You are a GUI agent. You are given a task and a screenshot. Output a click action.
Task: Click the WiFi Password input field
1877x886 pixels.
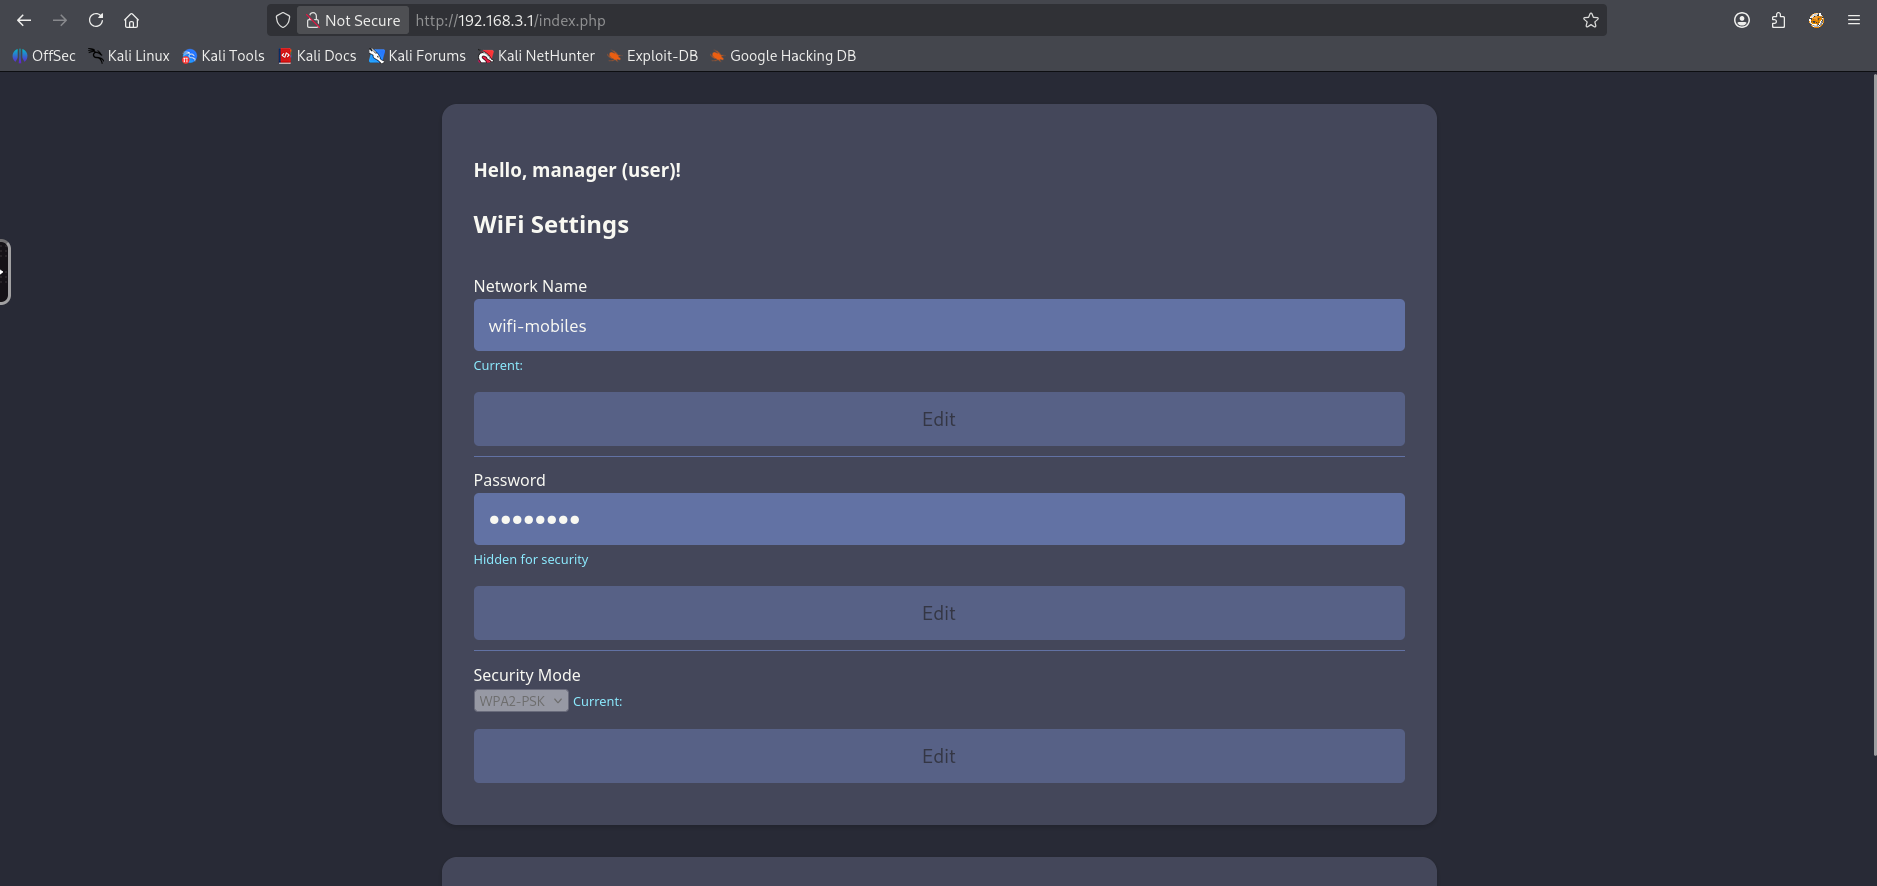click(x=938, y=519)
